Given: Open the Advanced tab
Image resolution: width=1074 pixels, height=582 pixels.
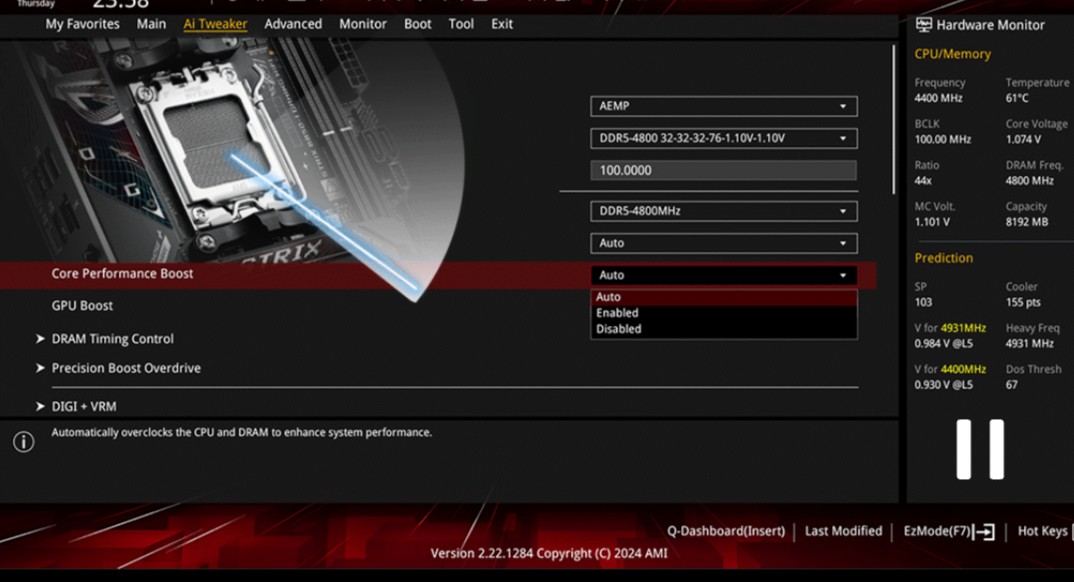Looking at the screenshot, I should click(x=293, y=24).
